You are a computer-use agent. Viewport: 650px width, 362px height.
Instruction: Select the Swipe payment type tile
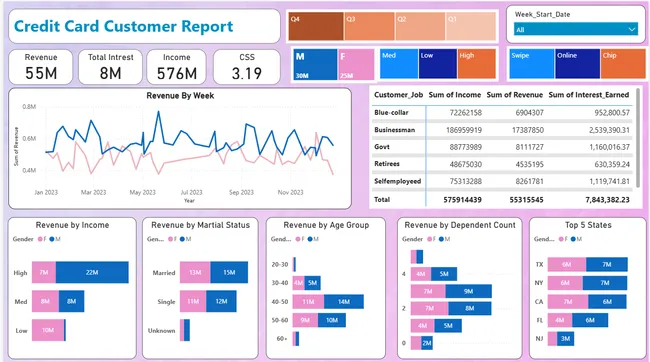coord(532,63)
